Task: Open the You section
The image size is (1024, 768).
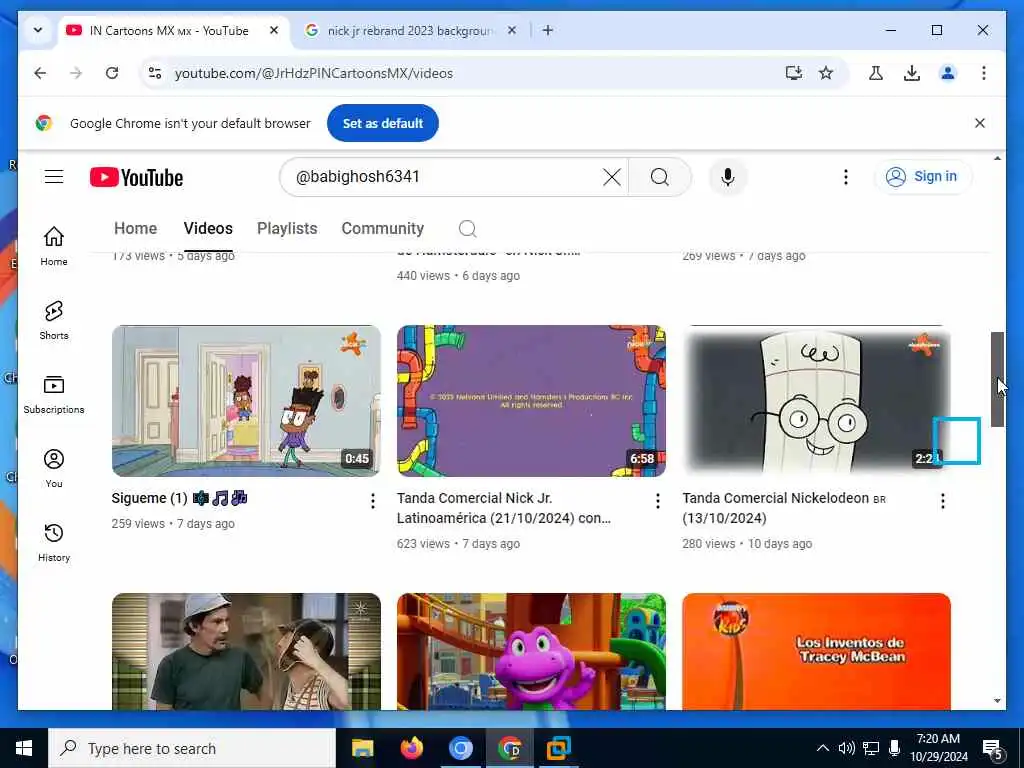Action: click(54, 468)
